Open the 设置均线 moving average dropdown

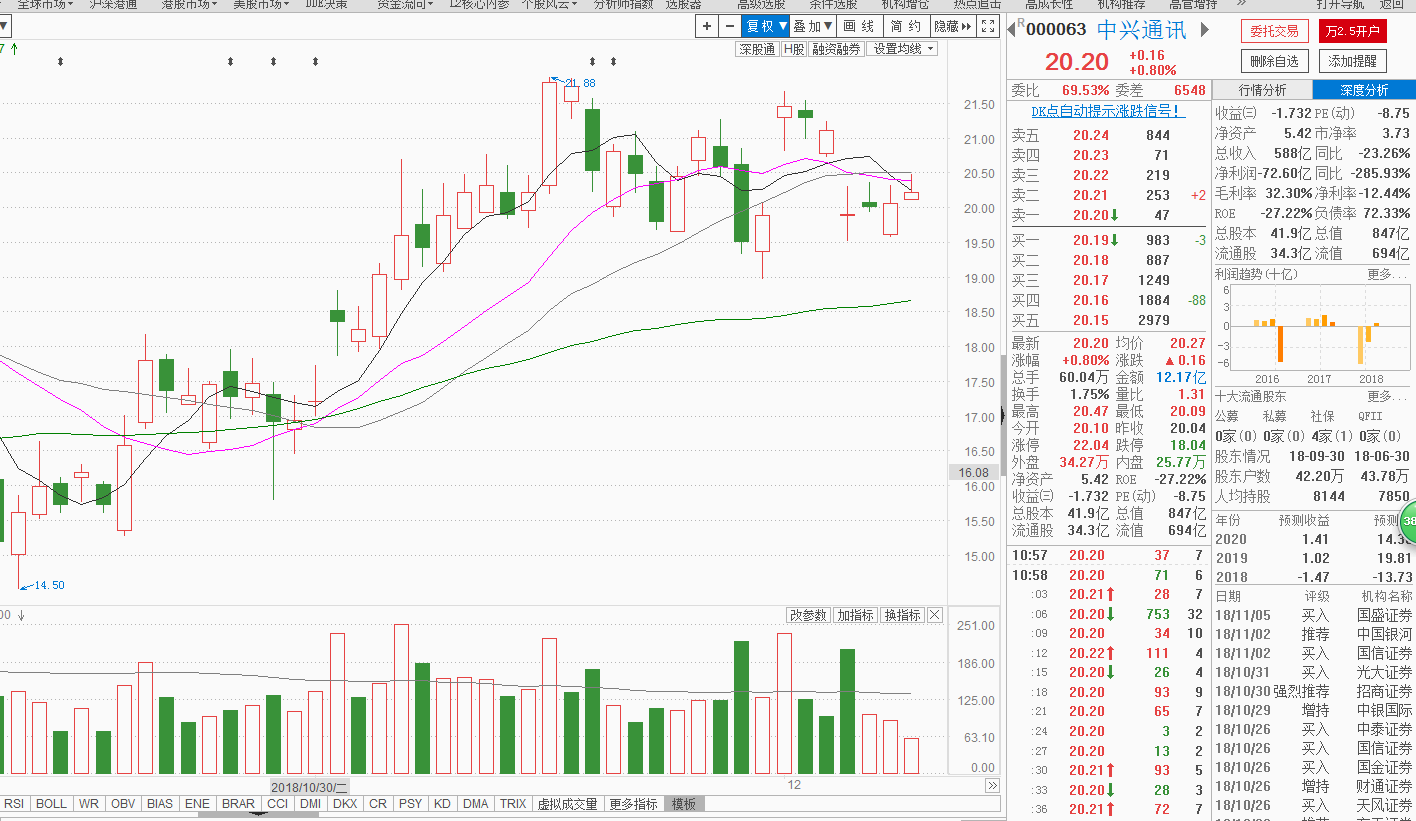tap(903, 49)
